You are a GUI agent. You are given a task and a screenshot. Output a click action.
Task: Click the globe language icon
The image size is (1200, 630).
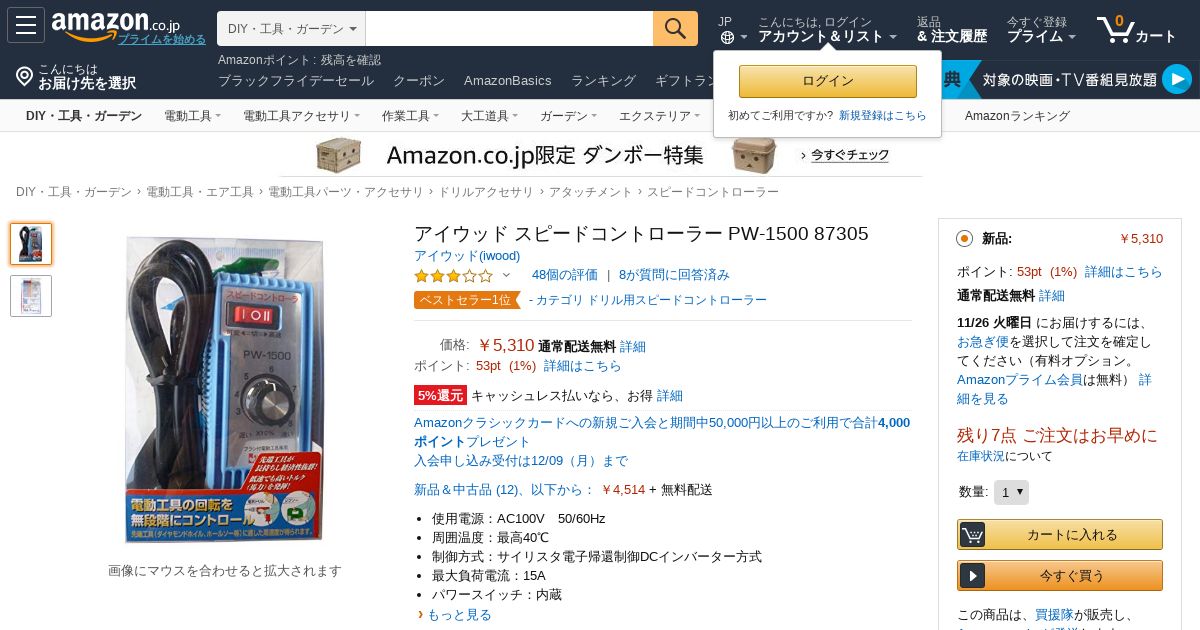pos(727,37)
